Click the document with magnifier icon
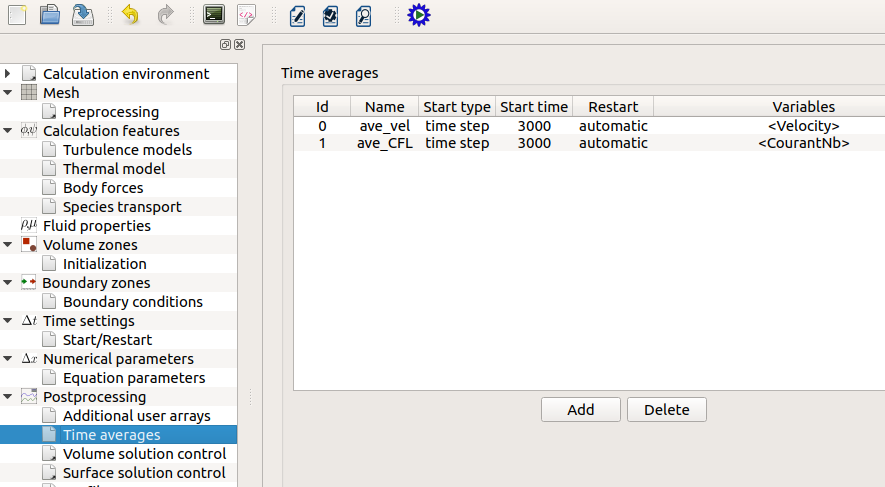The width and height of the screenshot is (885, 487). (364, 14)
